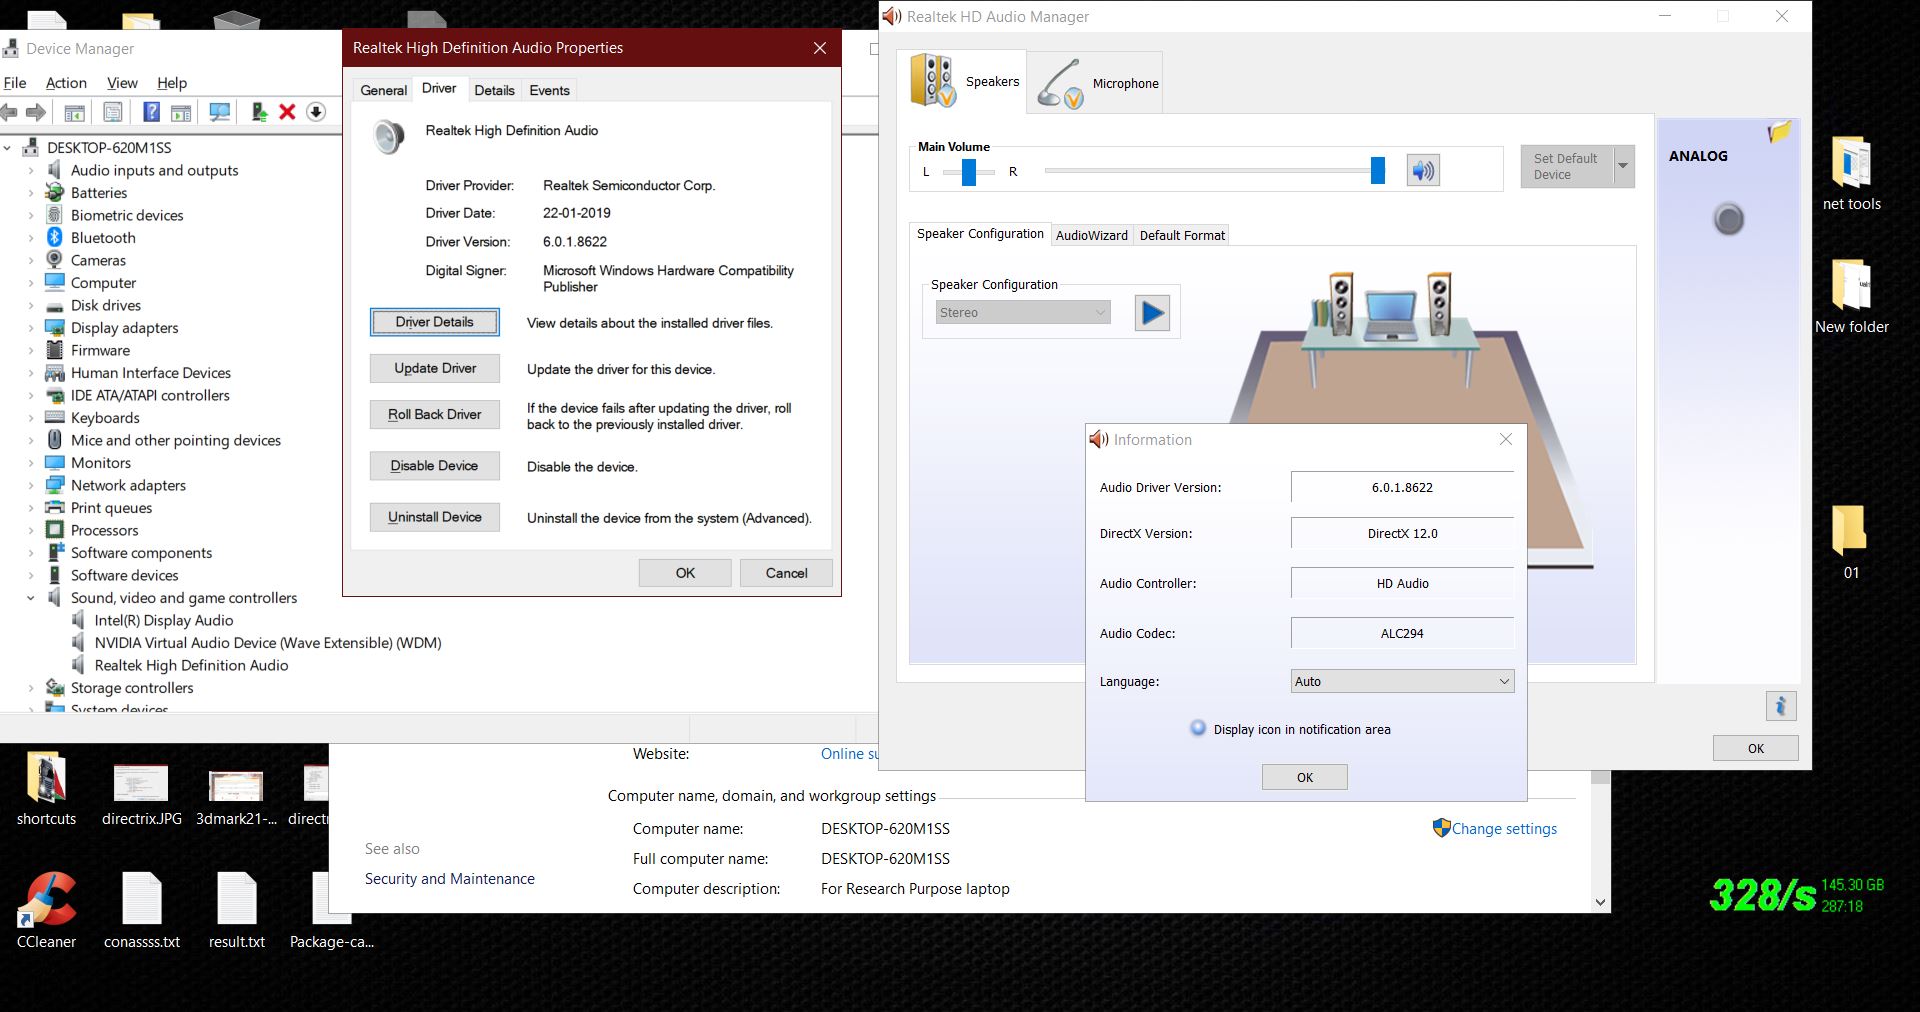Expand Audio inputs and outputs node

click(30, 171)
